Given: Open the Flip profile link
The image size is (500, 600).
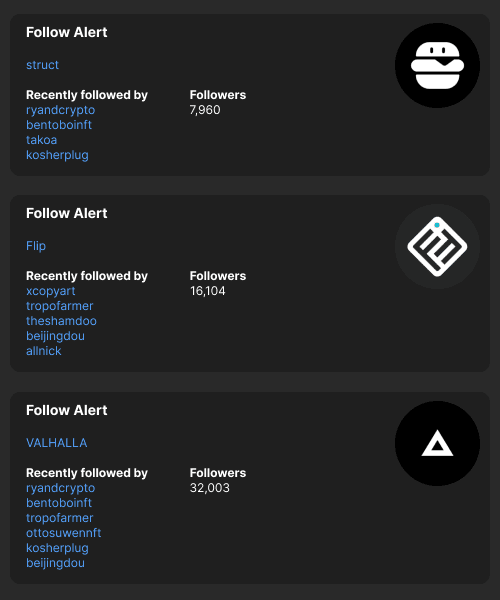Looking at the screenshot, I should coord(36,246).
